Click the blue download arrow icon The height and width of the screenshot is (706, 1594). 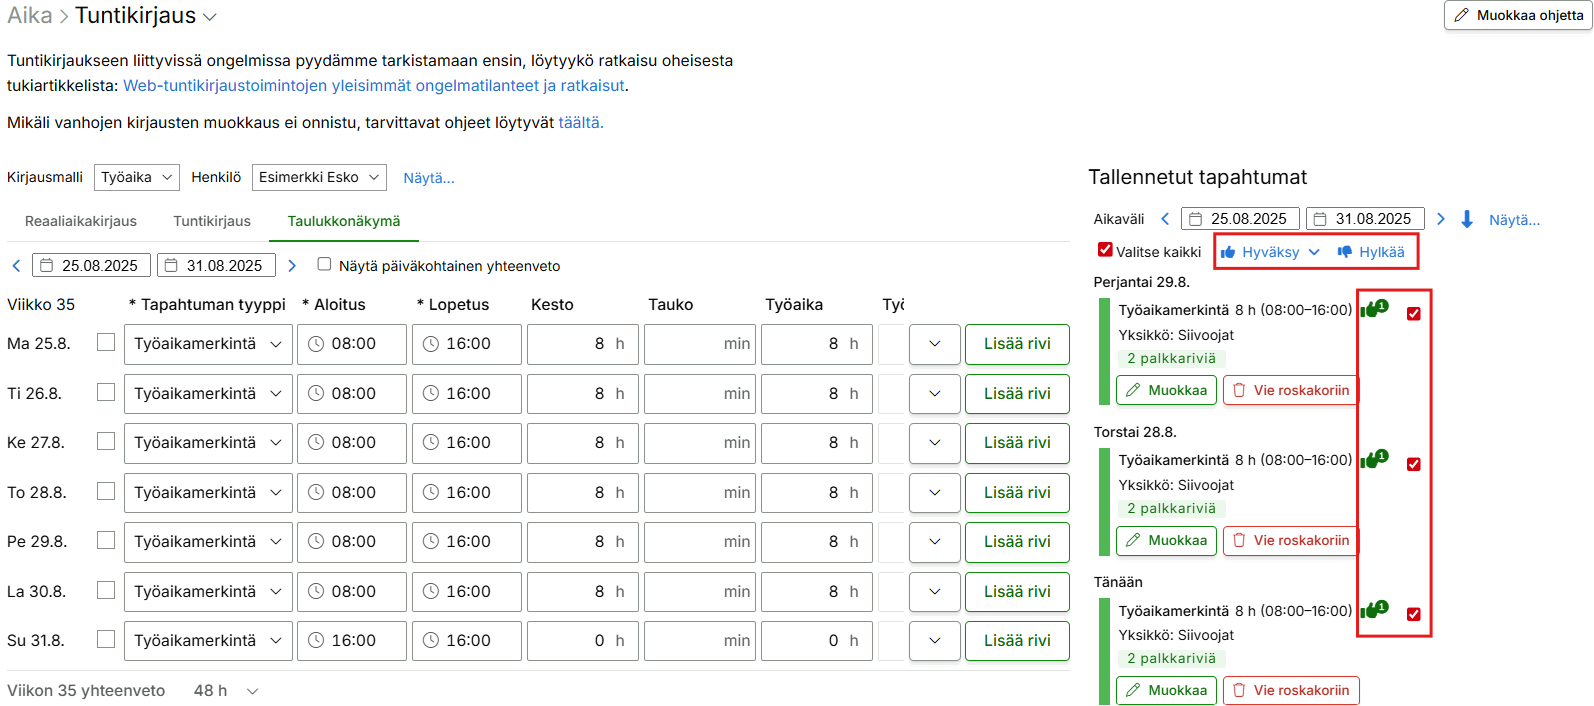[x=1467, y=219]
